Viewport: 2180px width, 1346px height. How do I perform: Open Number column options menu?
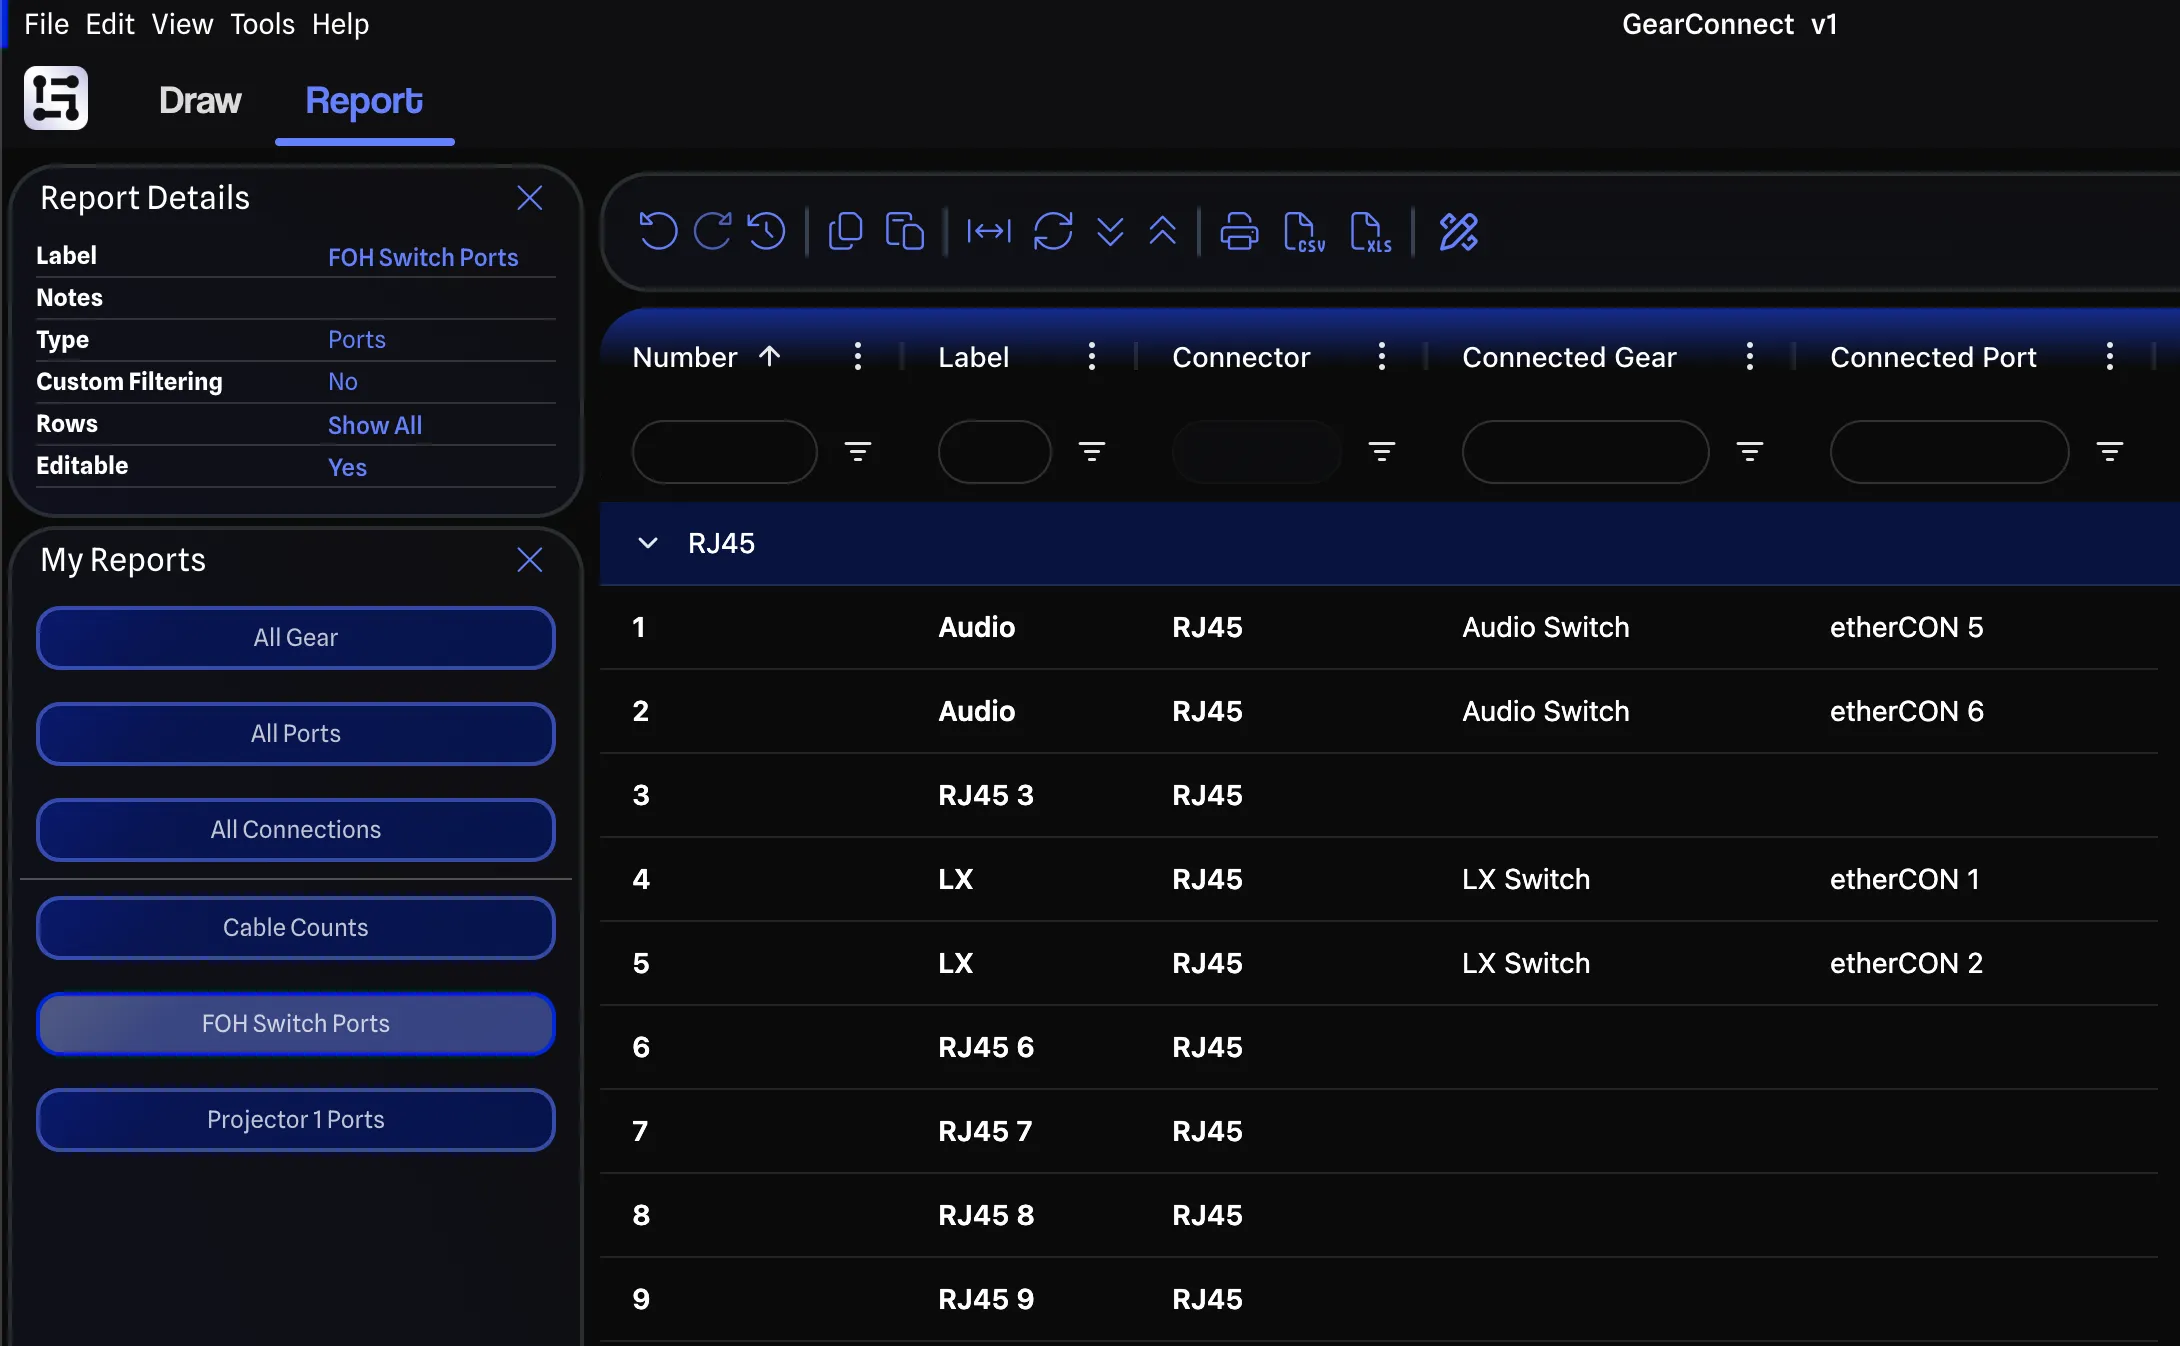(857, 356)
